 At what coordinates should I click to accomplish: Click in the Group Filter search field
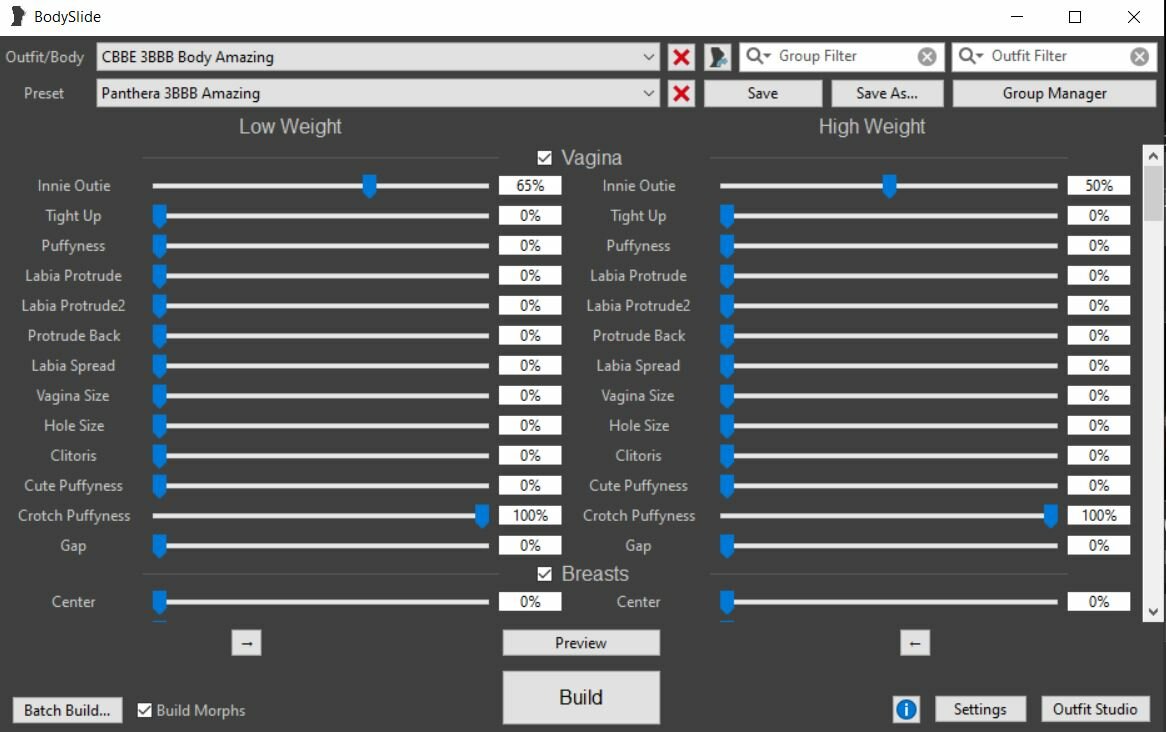(x=844, y=57)
